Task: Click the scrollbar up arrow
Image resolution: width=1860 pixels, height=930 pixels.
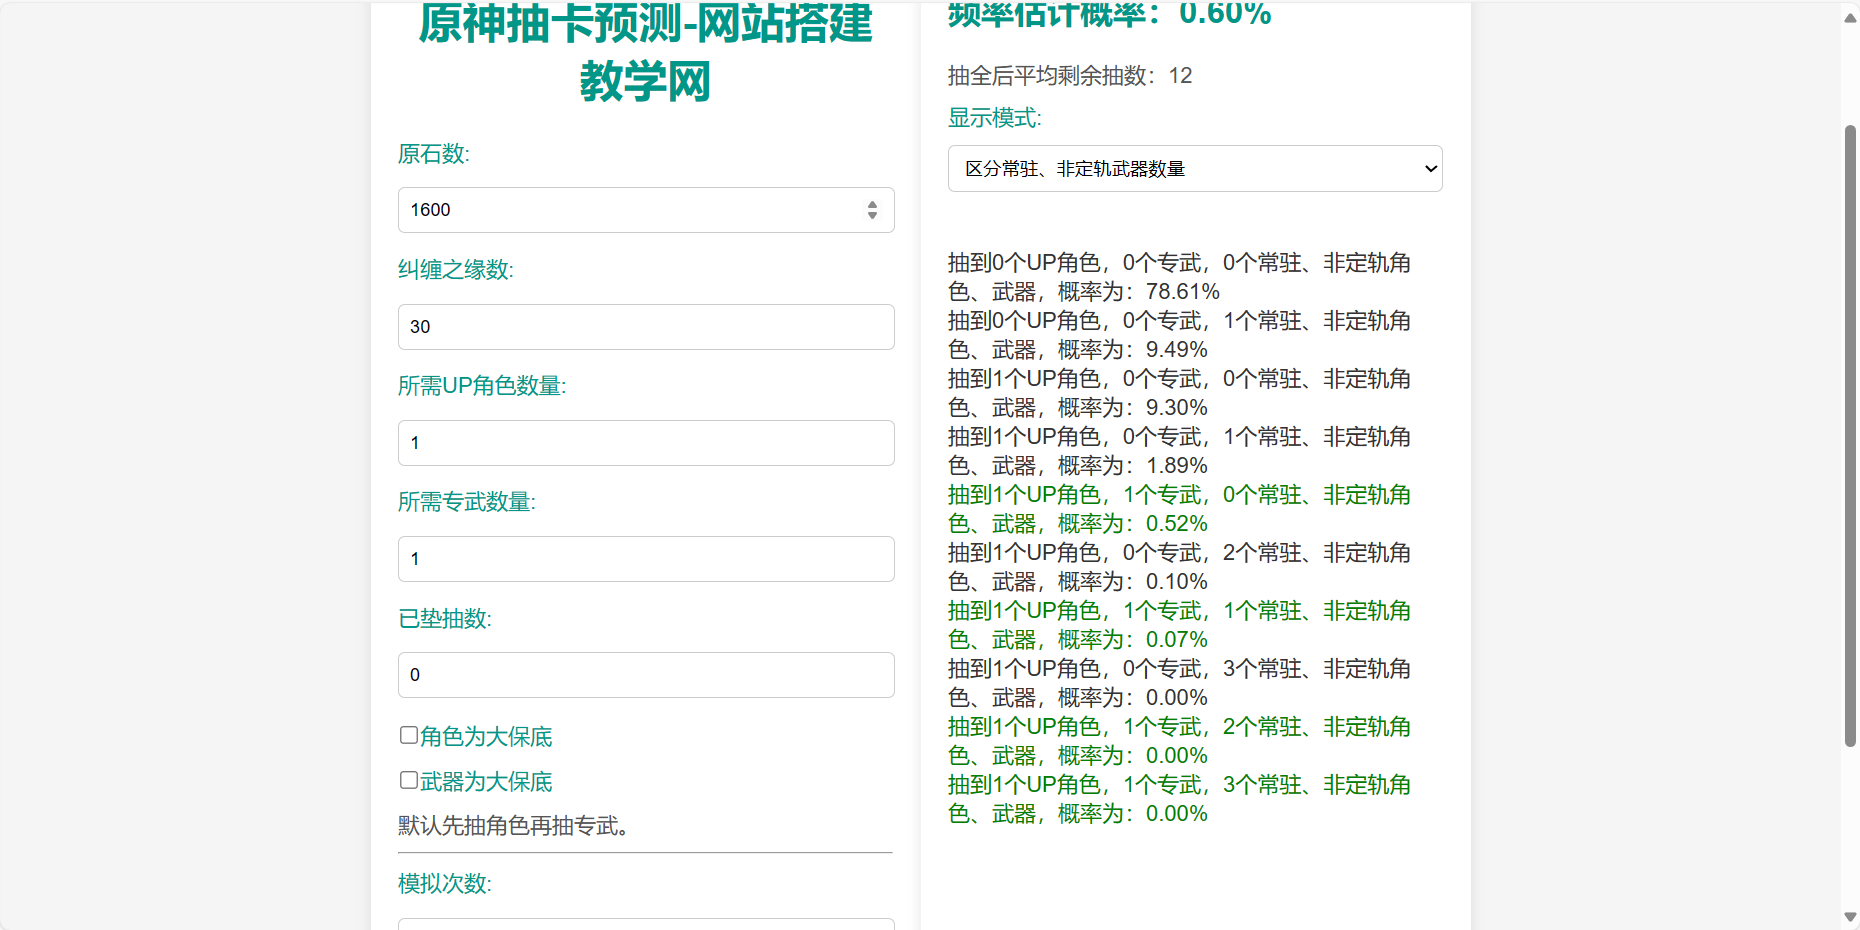Action: pos(1850,17)
